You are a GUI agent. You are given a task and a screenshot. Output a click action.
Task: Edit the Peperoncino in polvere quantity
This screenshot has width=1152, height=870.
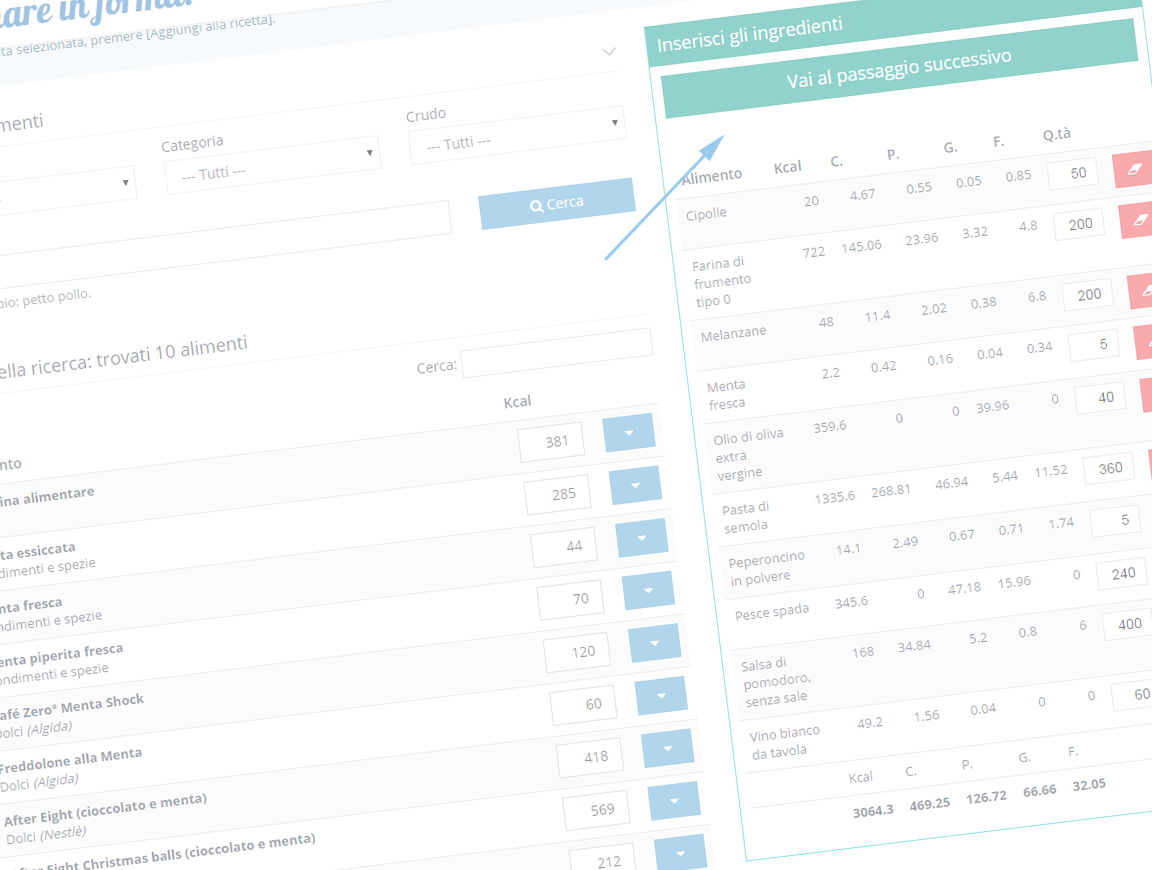pos(1116,521)
